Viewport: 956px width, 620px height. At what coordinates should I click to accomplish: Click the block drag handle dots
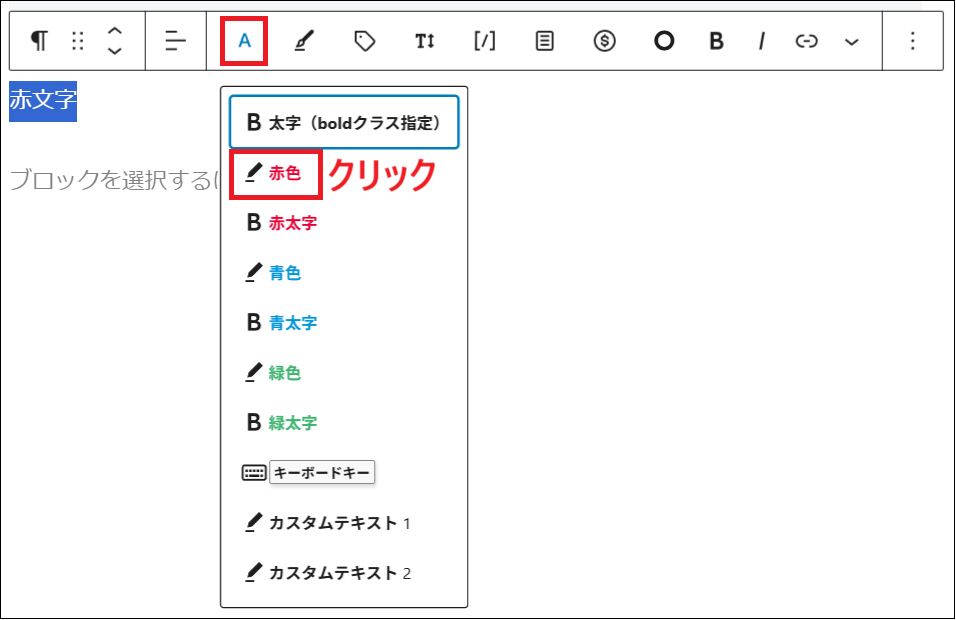pos(78,41)
